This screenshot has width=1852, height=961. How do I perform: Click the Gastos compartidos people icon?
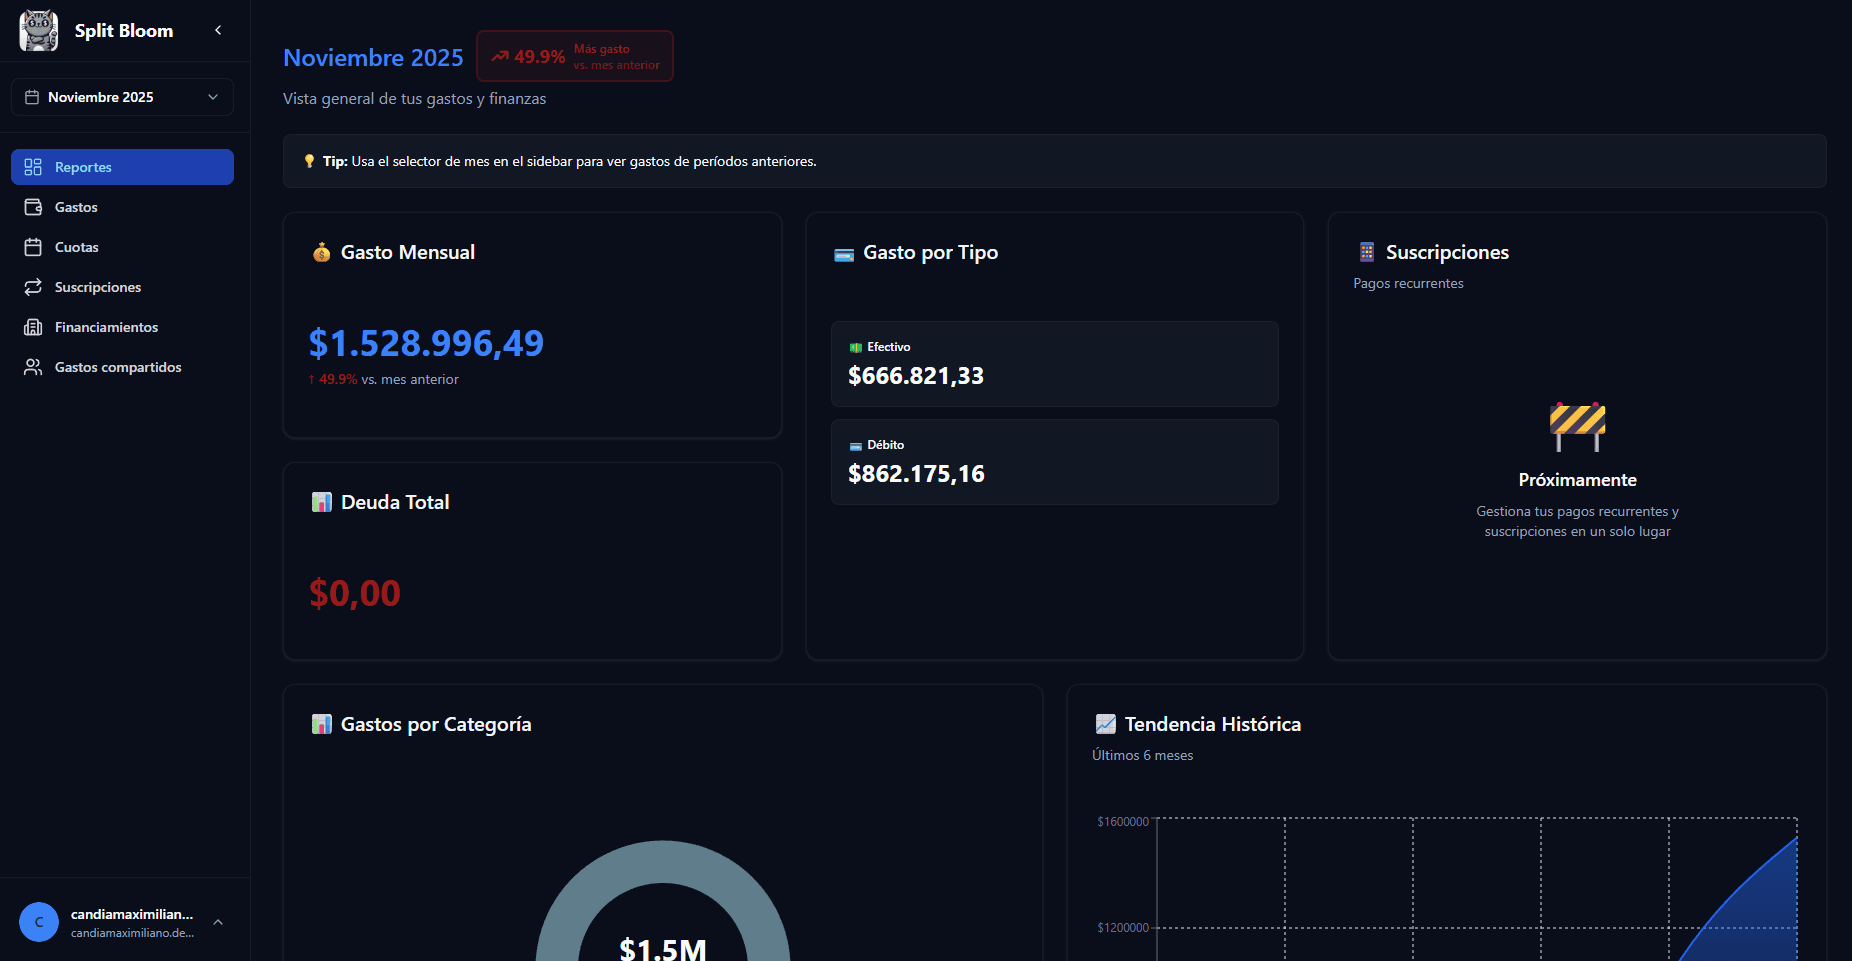33,367
